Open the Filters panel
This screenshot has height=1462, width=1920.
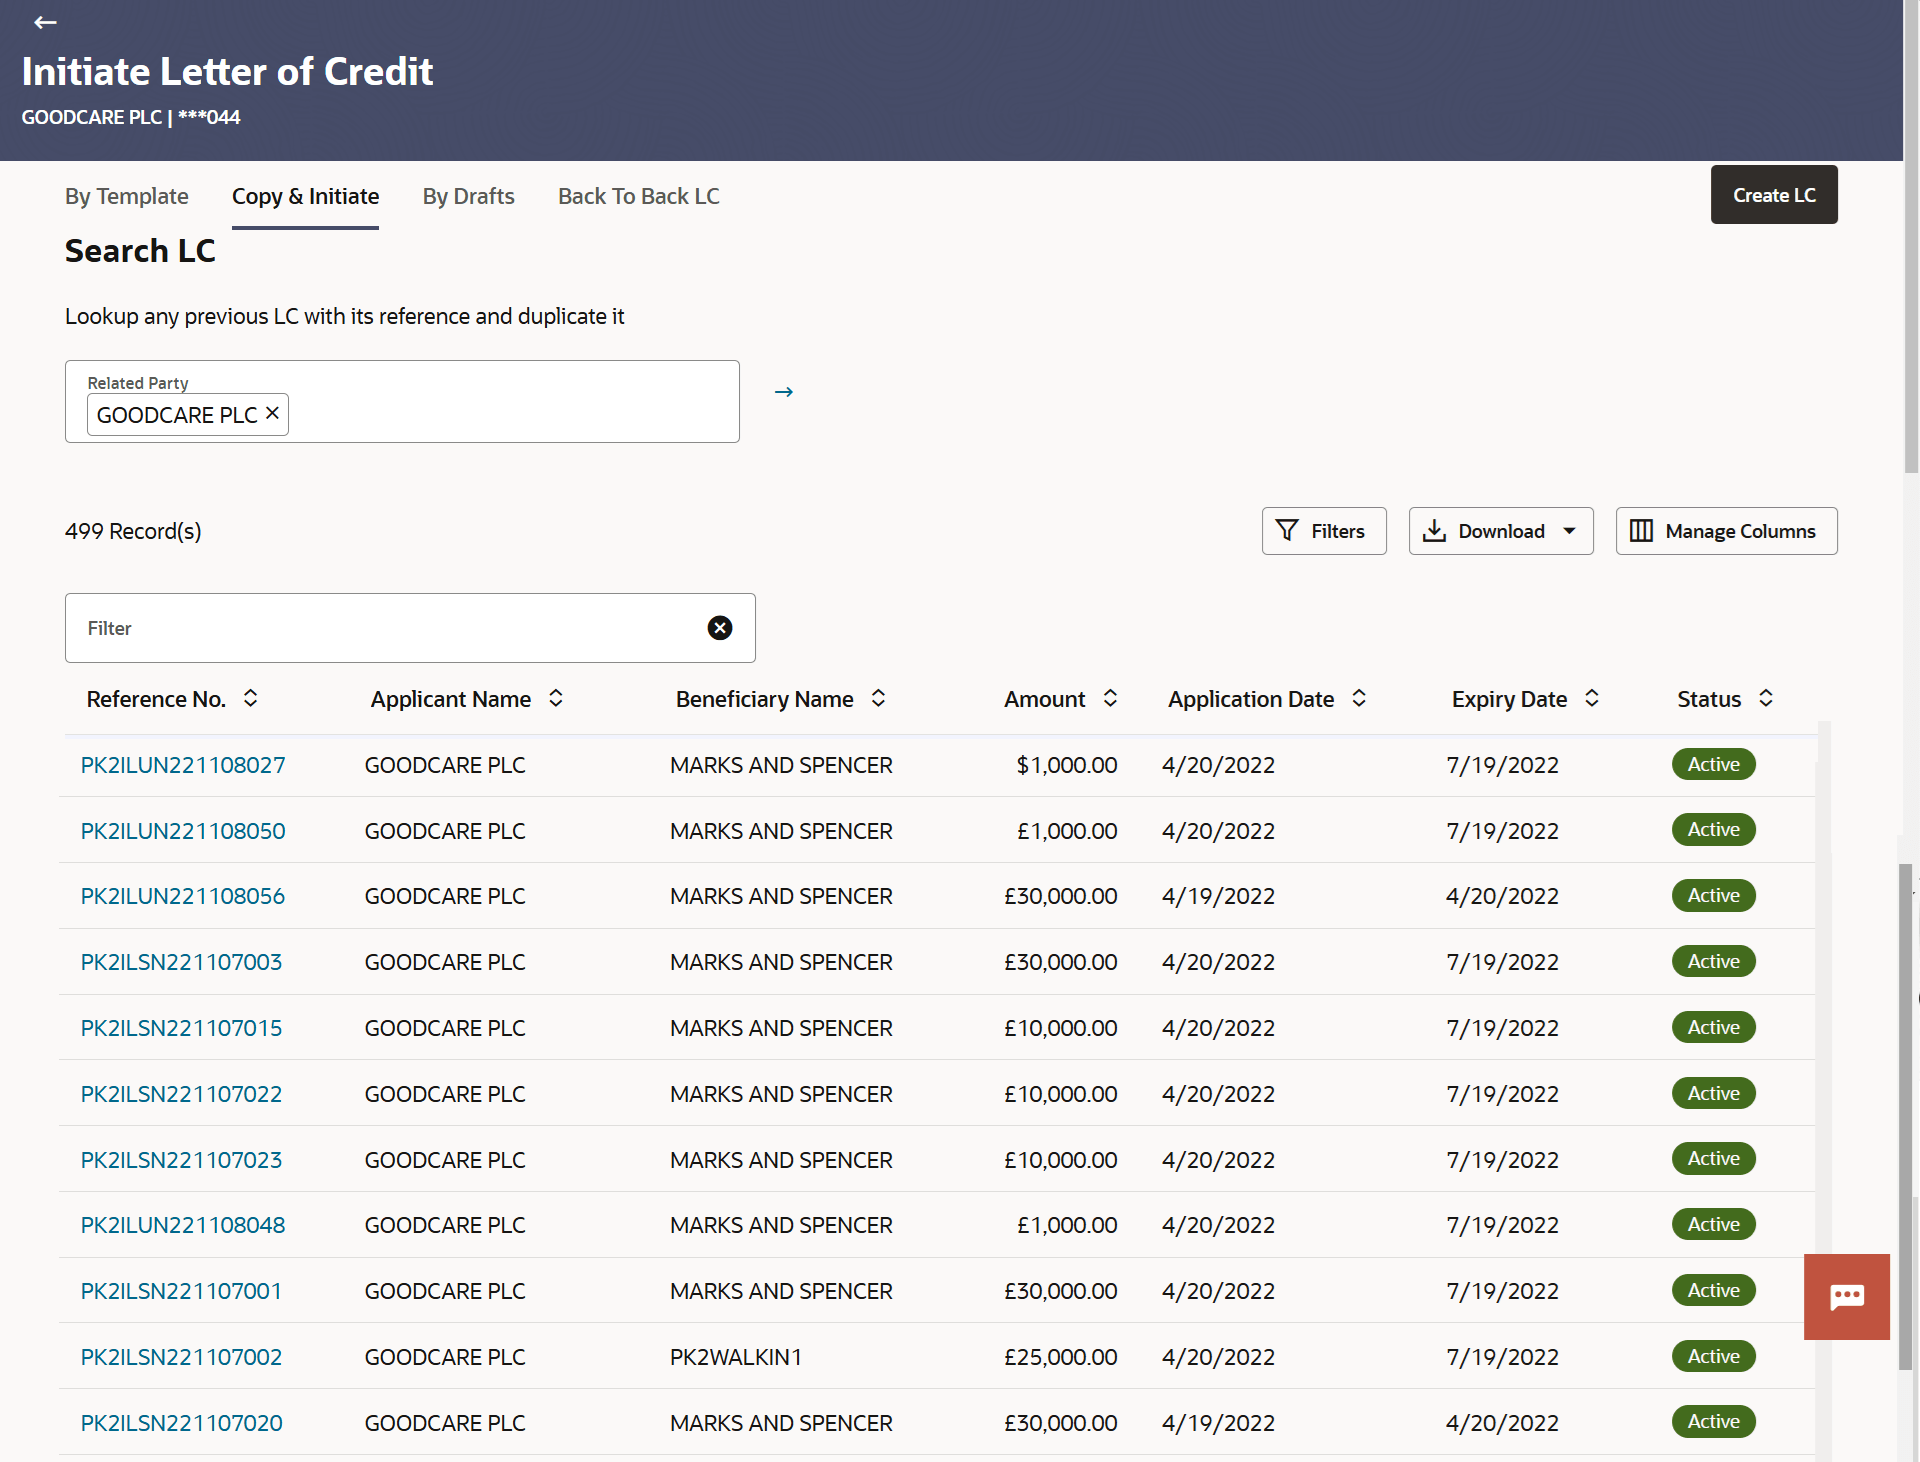tap(1323, 531)
